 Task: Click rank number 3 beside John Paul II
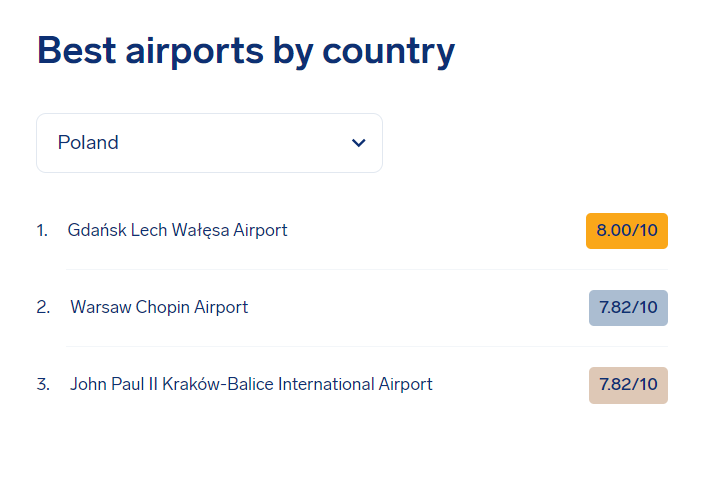43,384
